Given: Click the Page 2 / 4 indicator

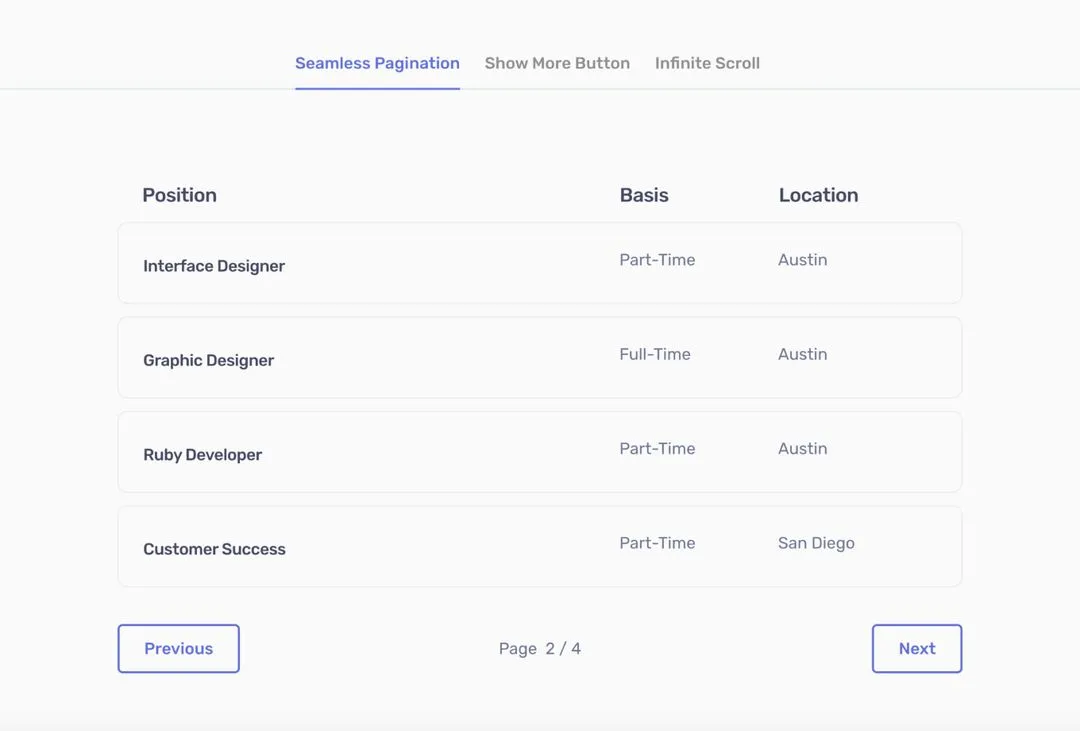Looking at the screenshot, I should (x=539, y=648).
